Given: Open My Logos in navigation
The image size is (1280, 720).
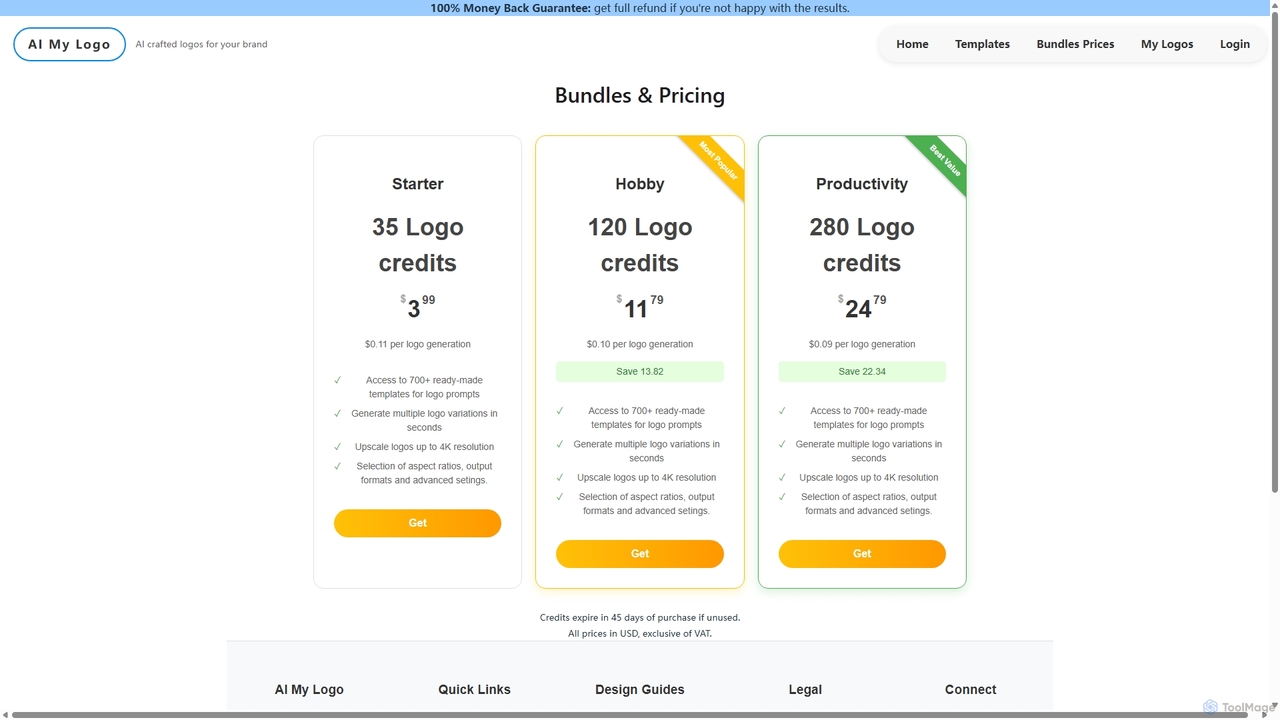Looking at the screenshot, I should pos(1167,44).
